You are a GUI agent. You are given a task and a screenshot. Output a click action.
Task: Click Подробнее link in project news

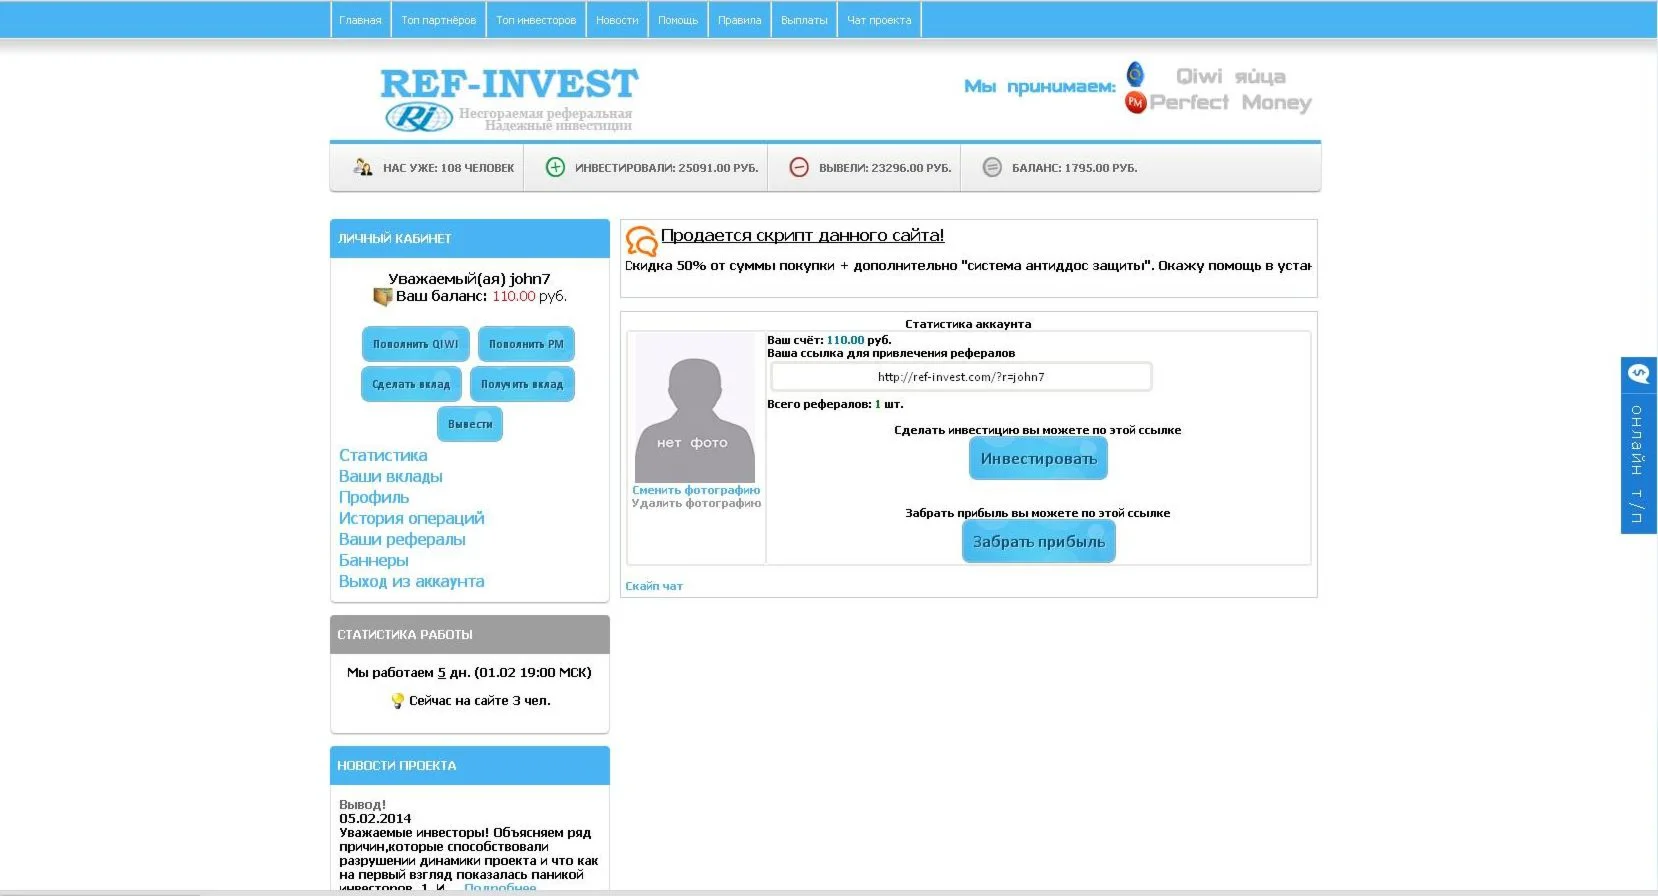point(500,887)
